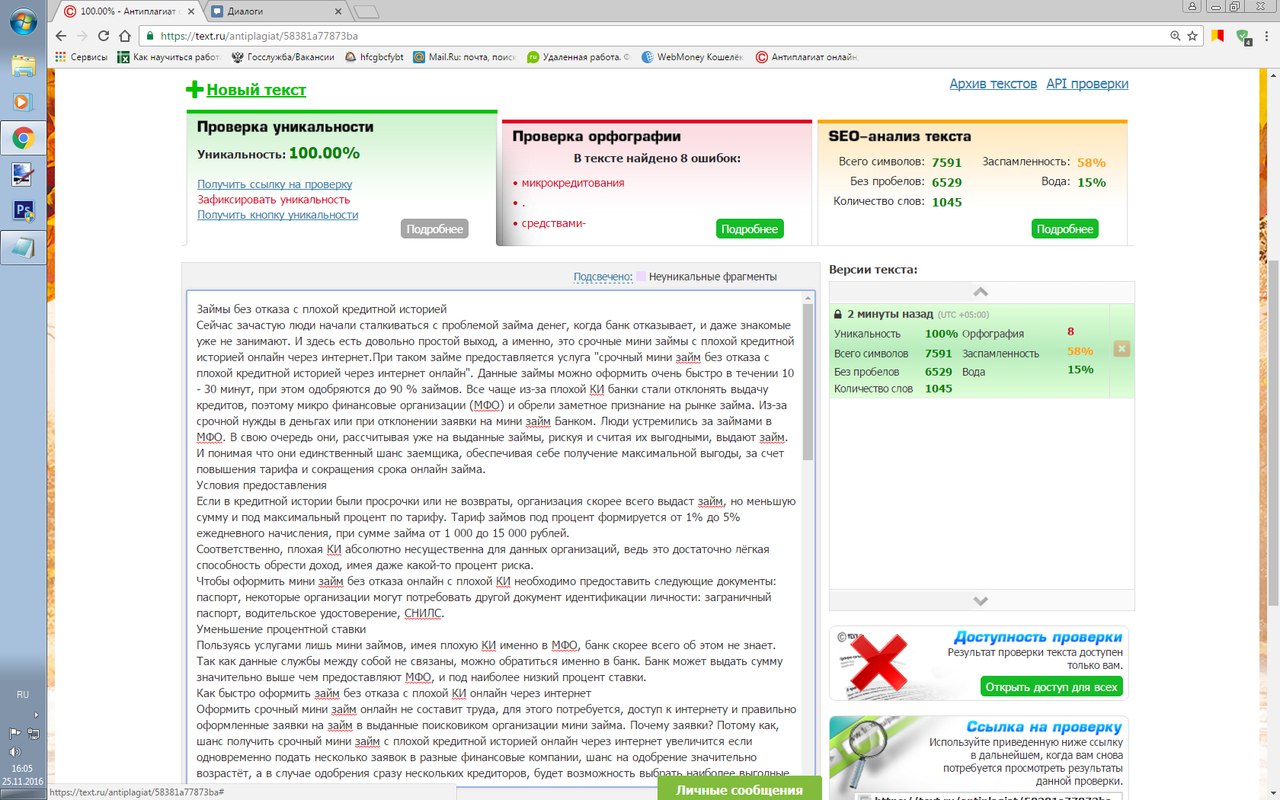The width and height of the screenshot is (1280, 800).
Task: Click Получить ссылку на проверку
Action: tap(275, 184)
